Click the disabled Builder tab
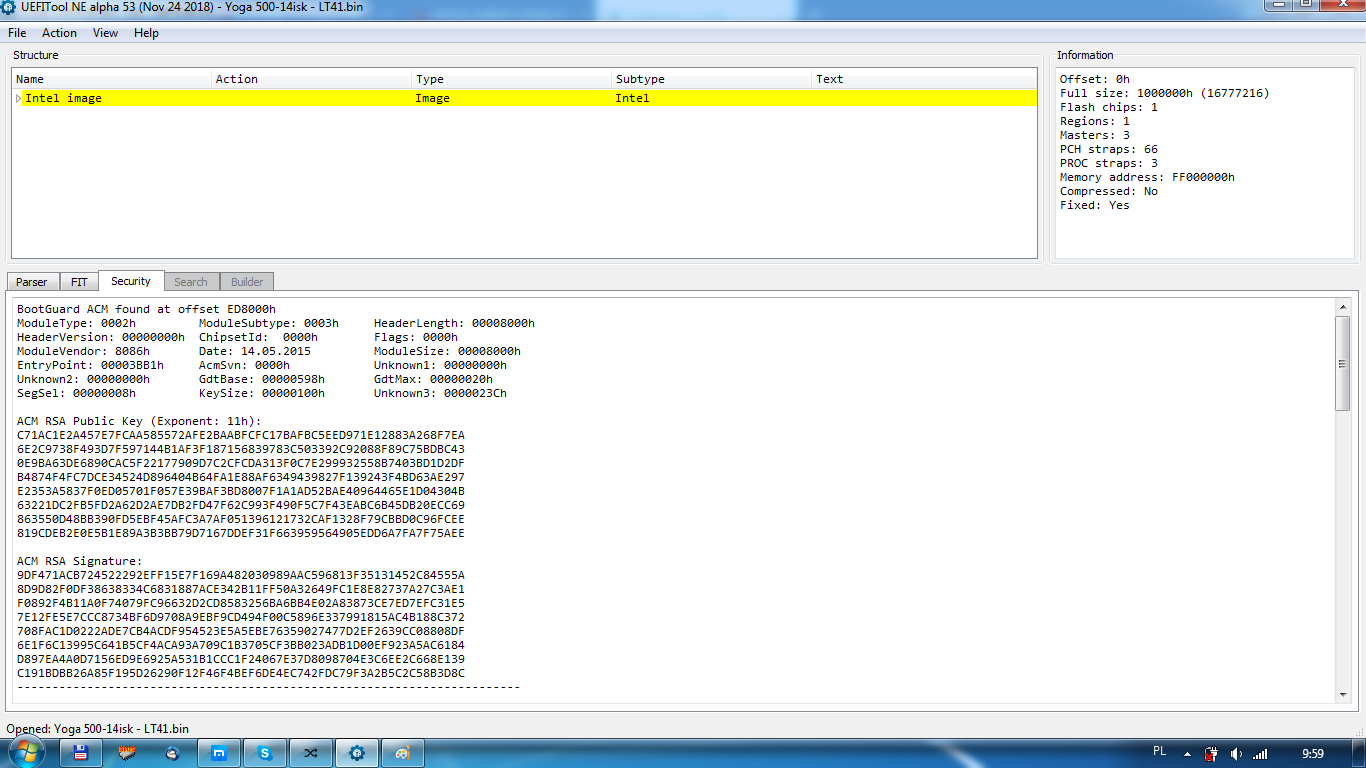This screenshot has height=768, width=1366. pos(246,282)
